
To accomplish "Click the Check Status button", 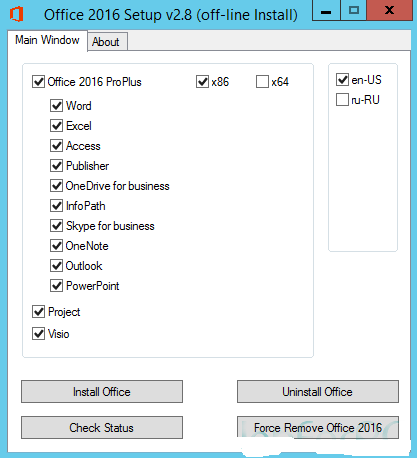I will click(102, 427).
